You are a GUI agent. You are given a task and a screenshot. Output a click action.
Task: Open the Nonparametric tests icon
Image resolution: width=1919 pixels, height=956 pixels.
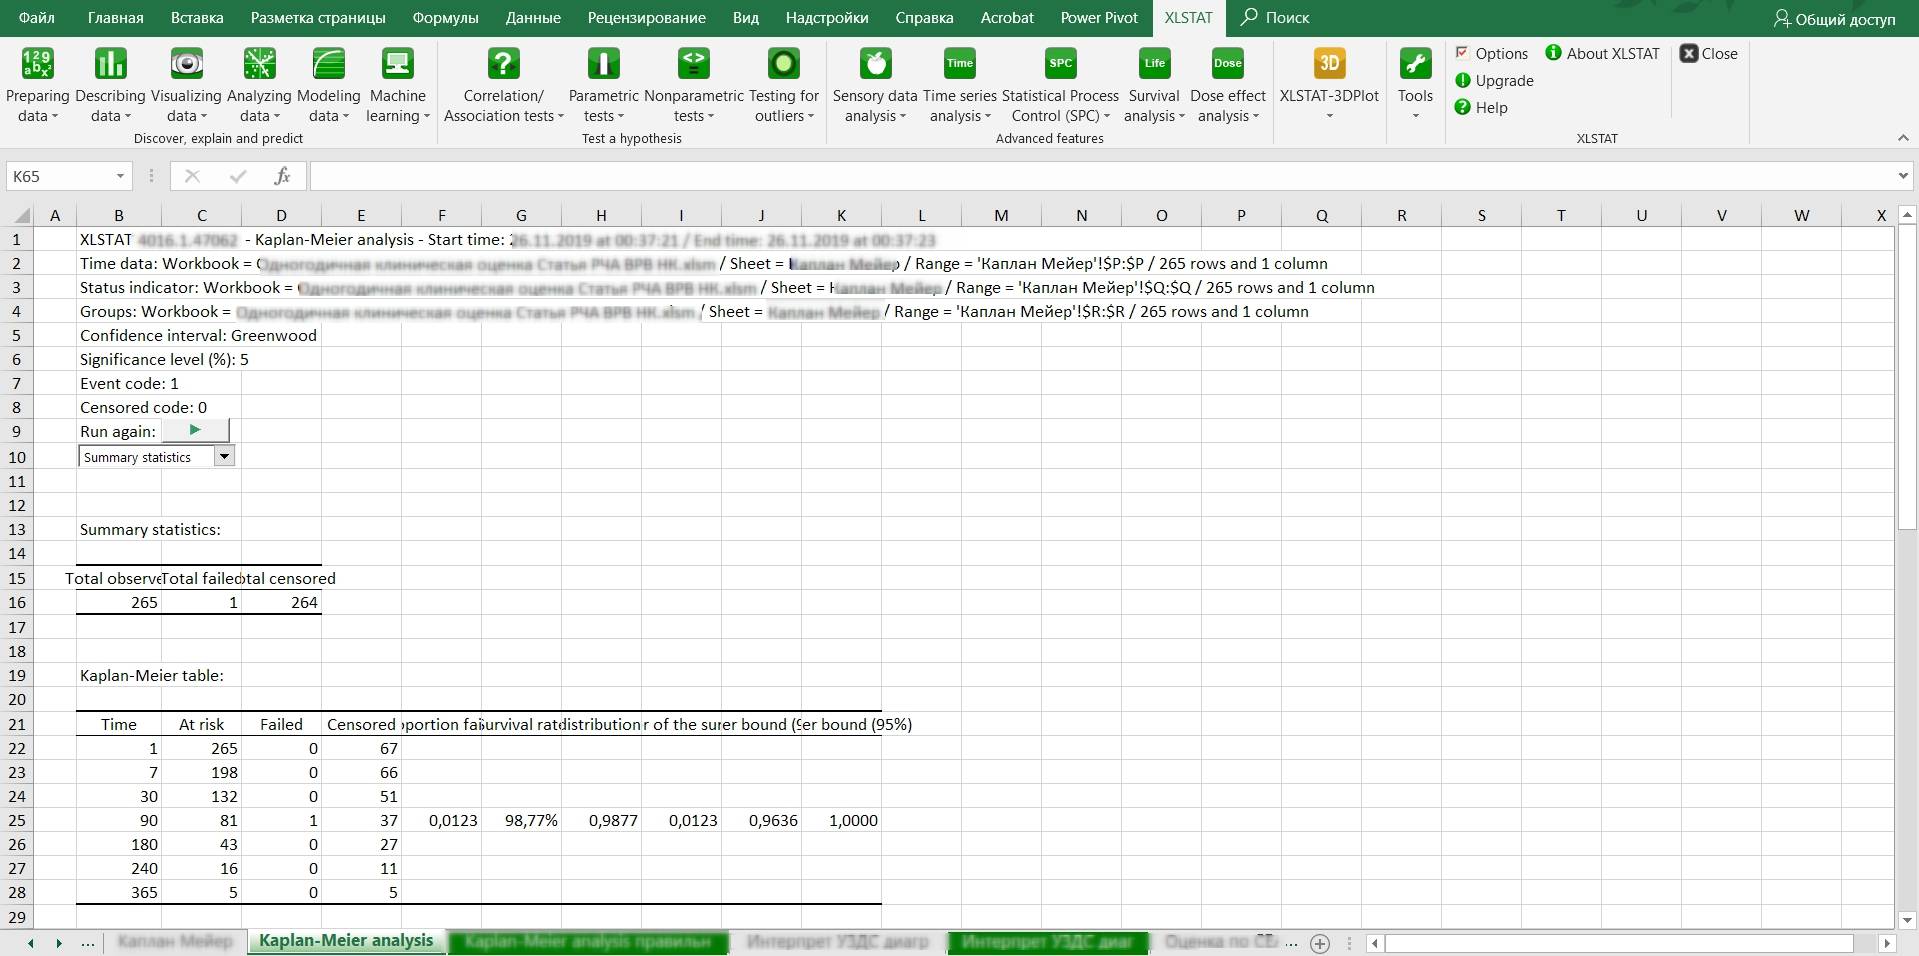[x=694, y=64]
